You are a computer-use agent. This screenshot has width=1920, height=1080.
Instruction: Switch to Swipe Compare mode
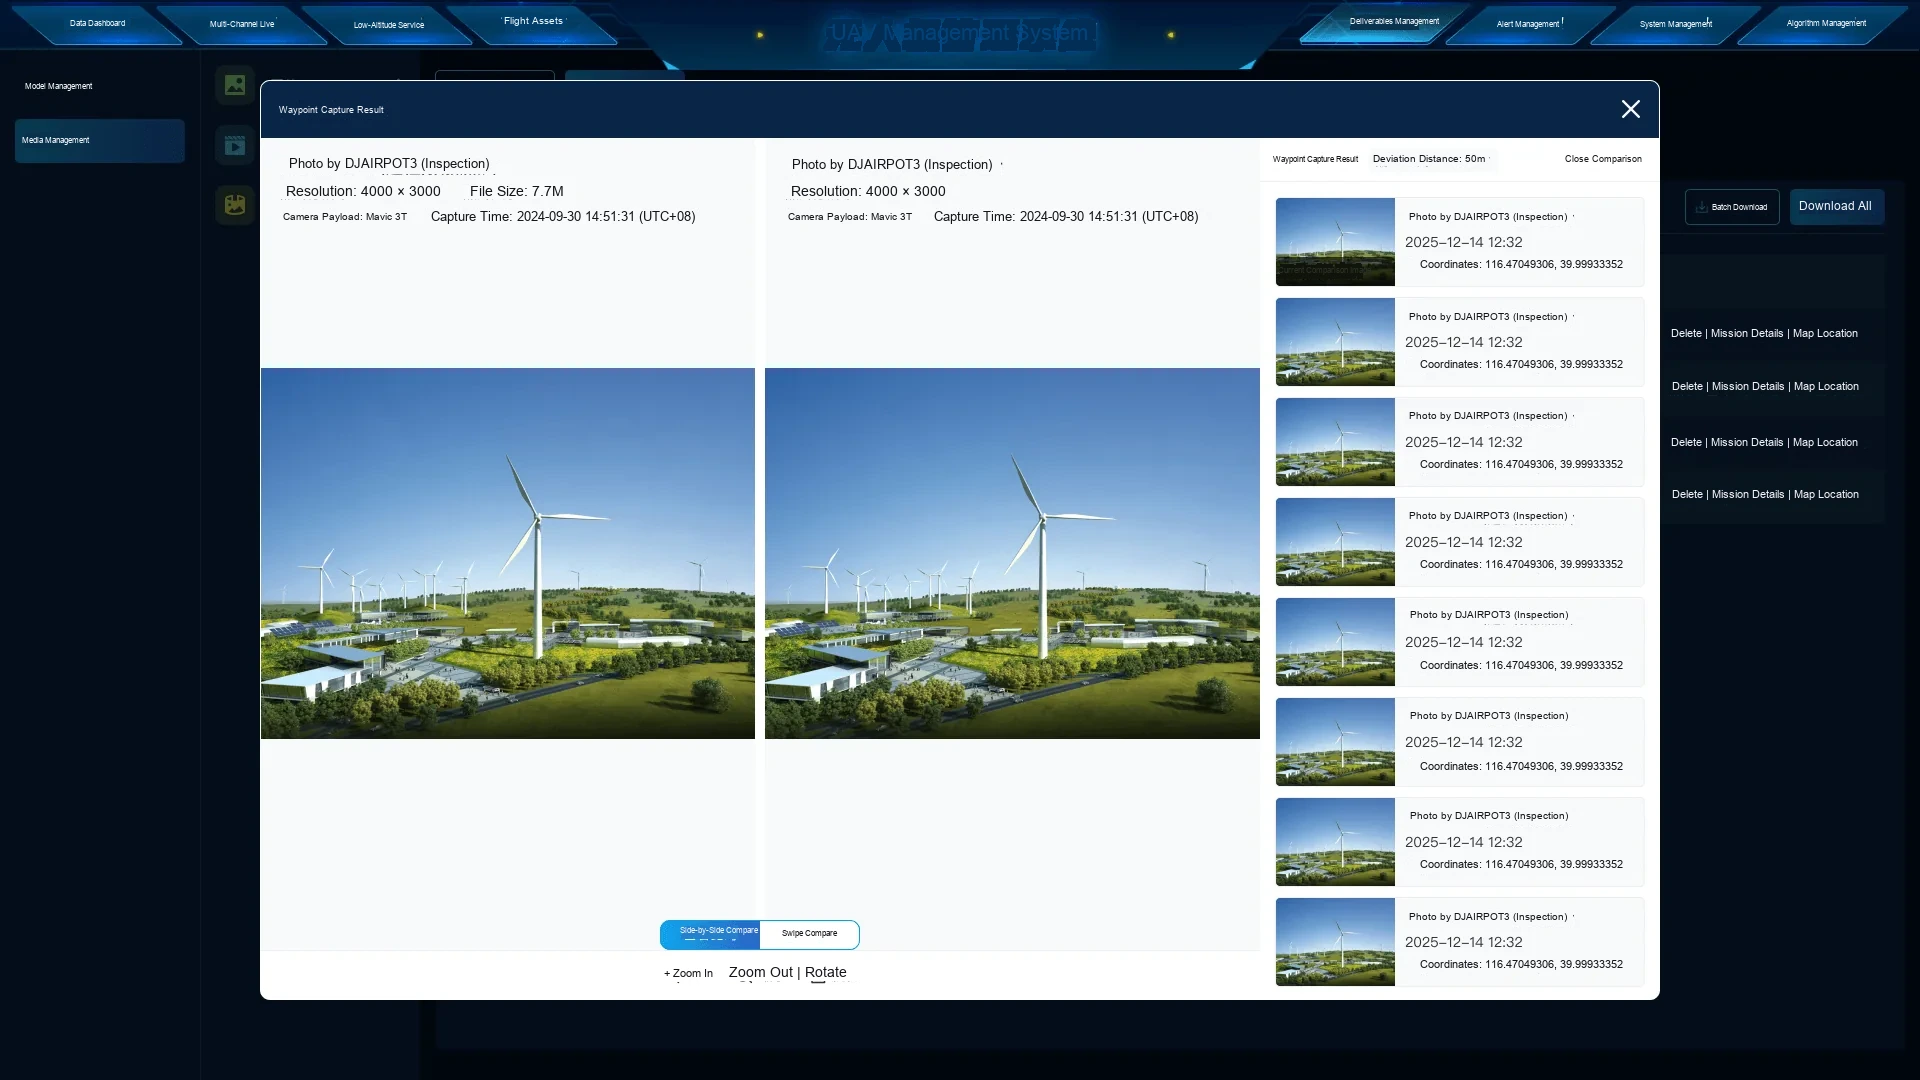tap(810, 934)
